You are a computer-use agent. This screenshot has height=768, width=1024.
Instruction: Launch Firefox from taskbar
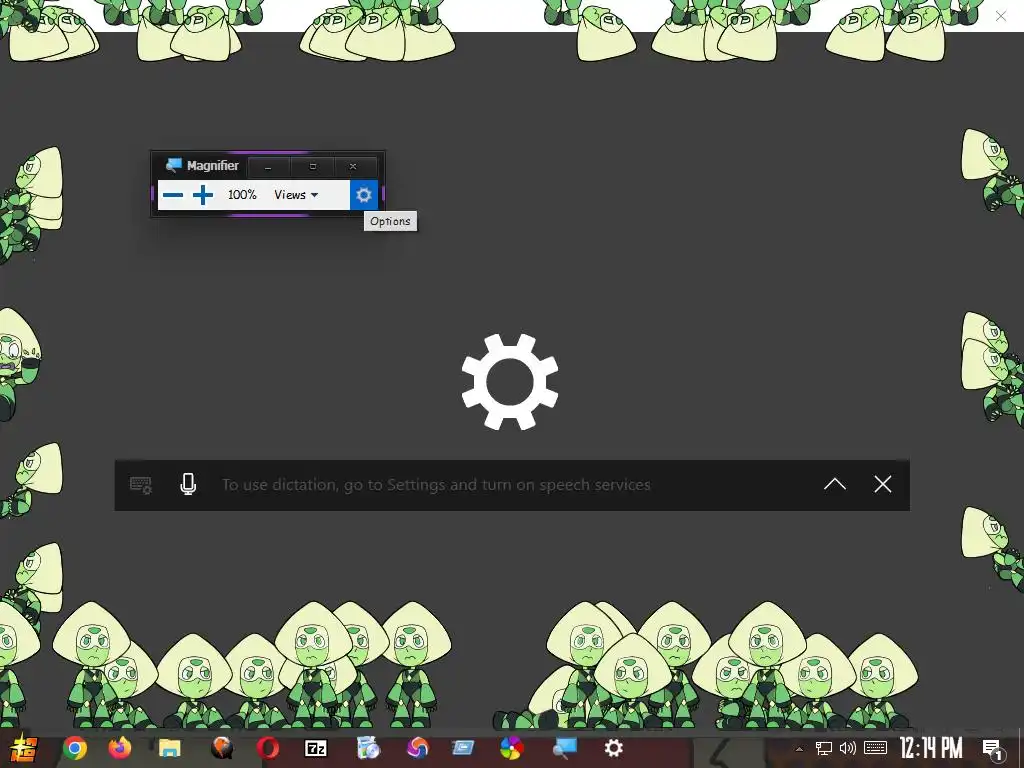[x=120, y=748]
